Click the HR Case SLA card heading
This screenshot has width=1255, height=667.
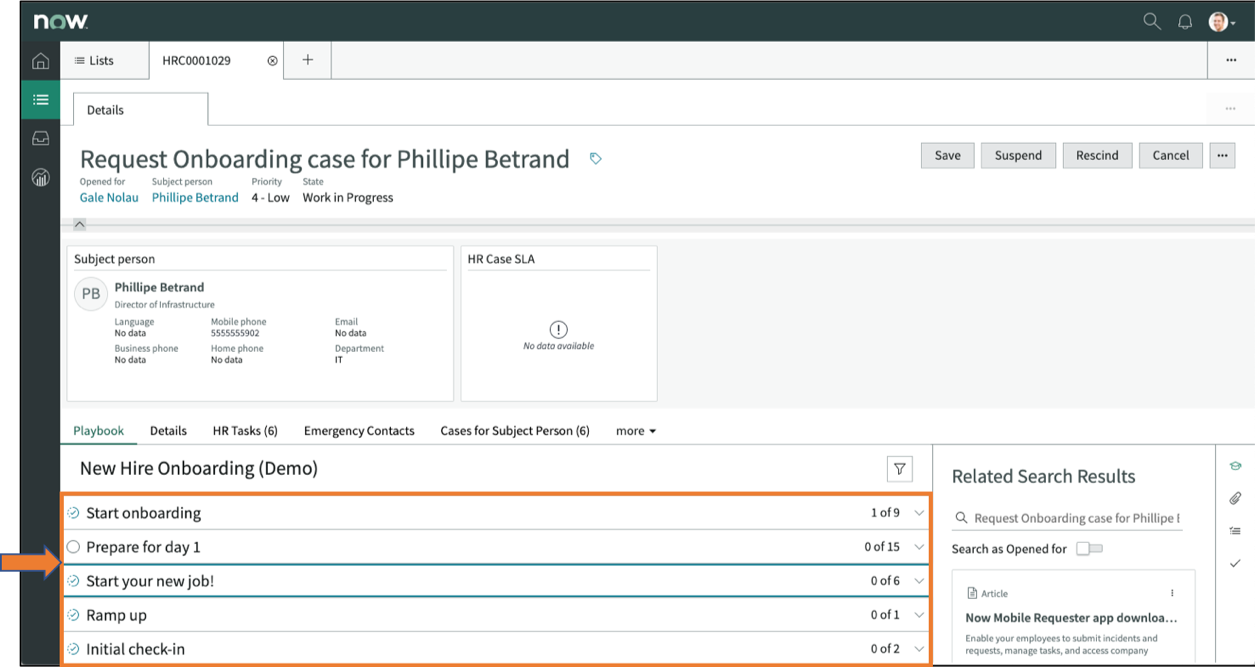pyautogui.click(x=502, y=259)
